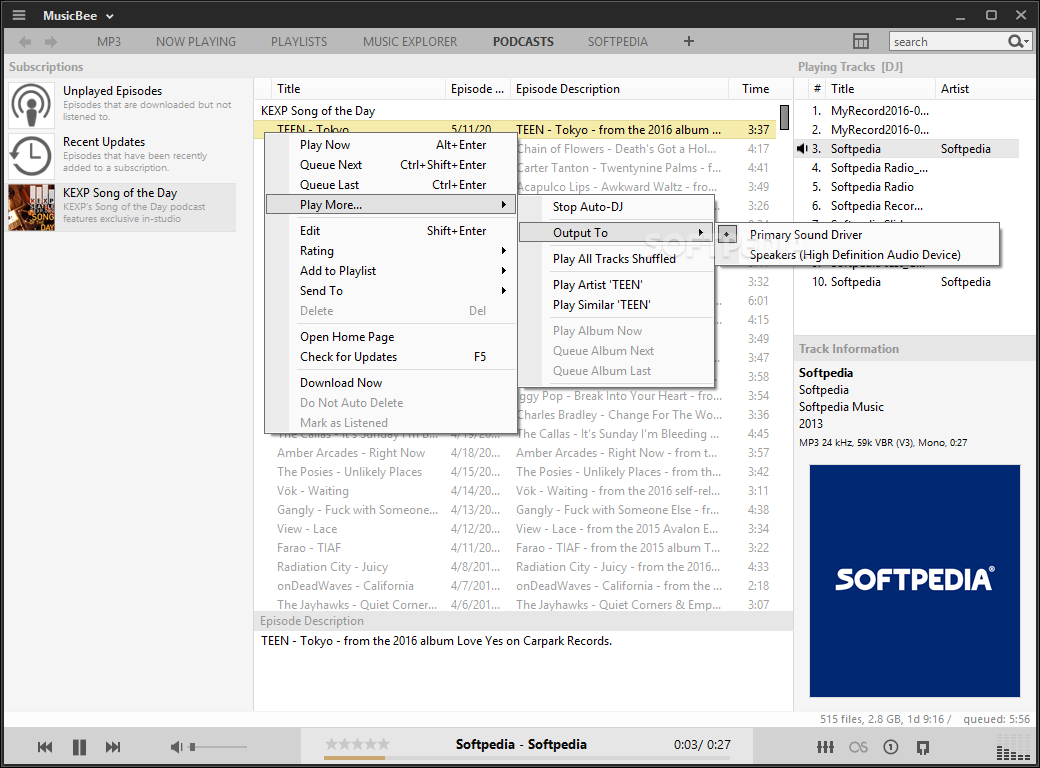Sort by Episode Description column header

619,89
